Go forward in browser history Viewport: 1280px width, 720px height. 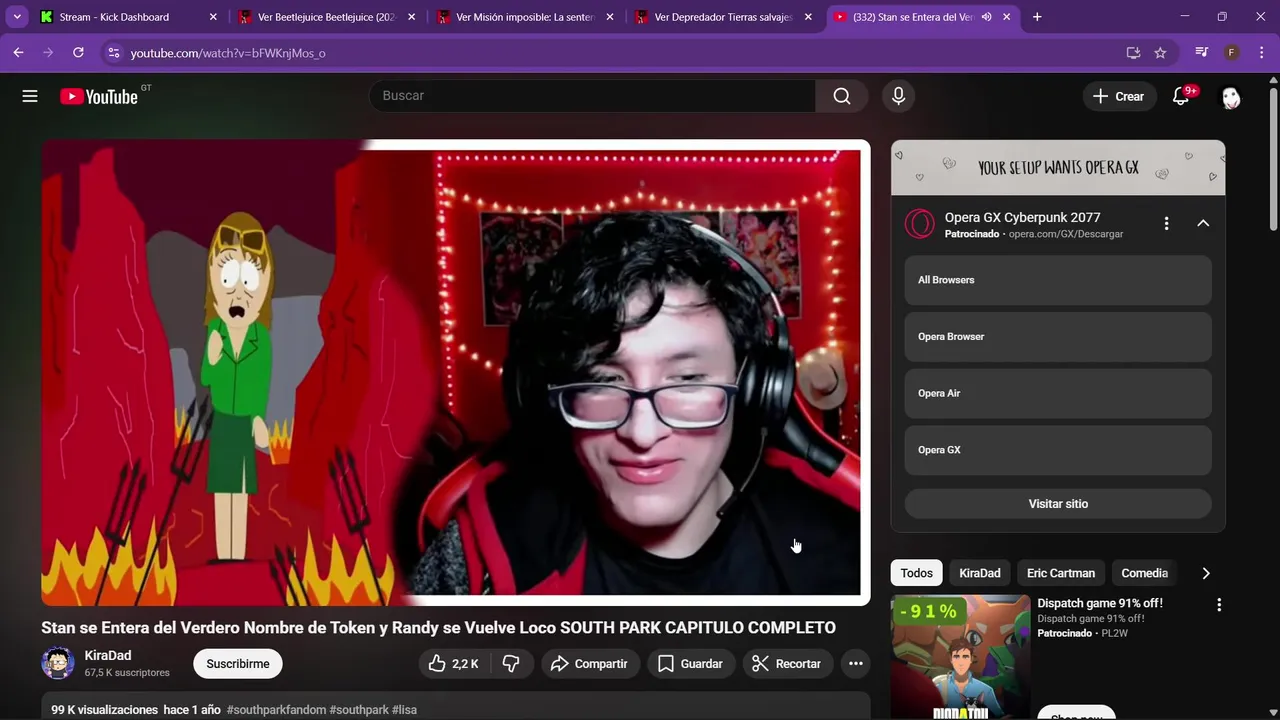point(48,52)
